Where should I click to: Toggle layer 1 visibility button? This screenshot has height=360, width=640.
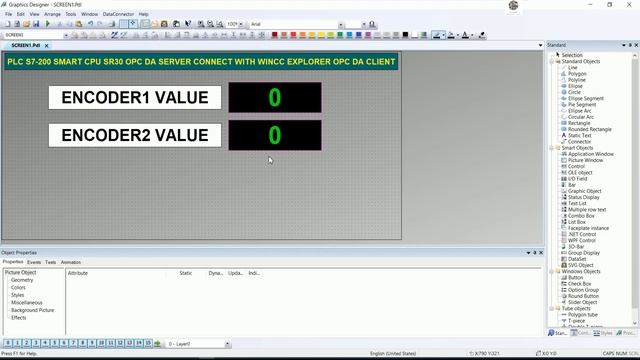tap(17, 344)
